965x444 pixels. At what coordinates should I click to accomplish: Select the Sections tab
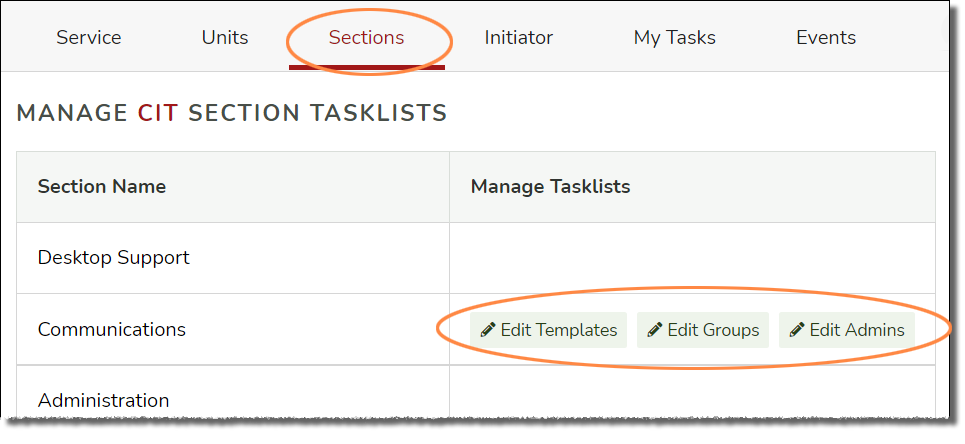click(x=366, y=38)
